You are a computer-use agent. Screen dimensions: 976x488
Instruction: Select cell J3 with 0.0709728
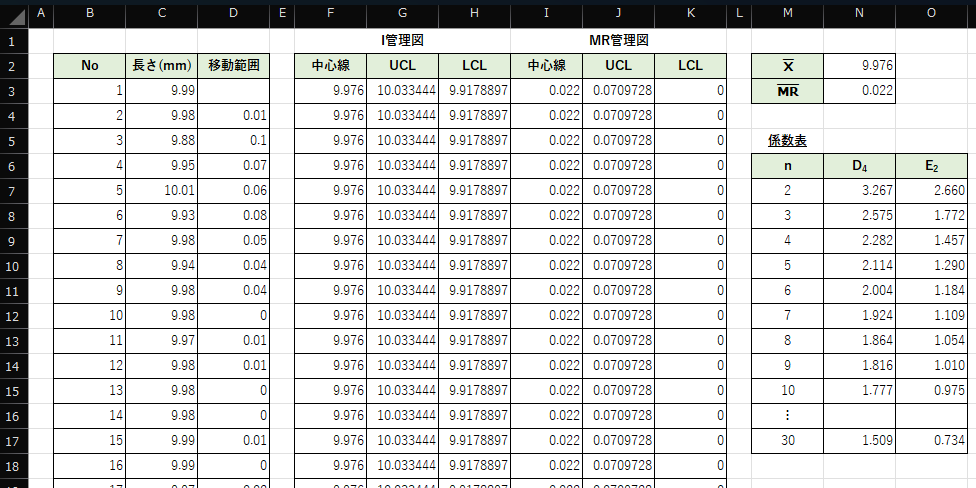pos(619,92)
